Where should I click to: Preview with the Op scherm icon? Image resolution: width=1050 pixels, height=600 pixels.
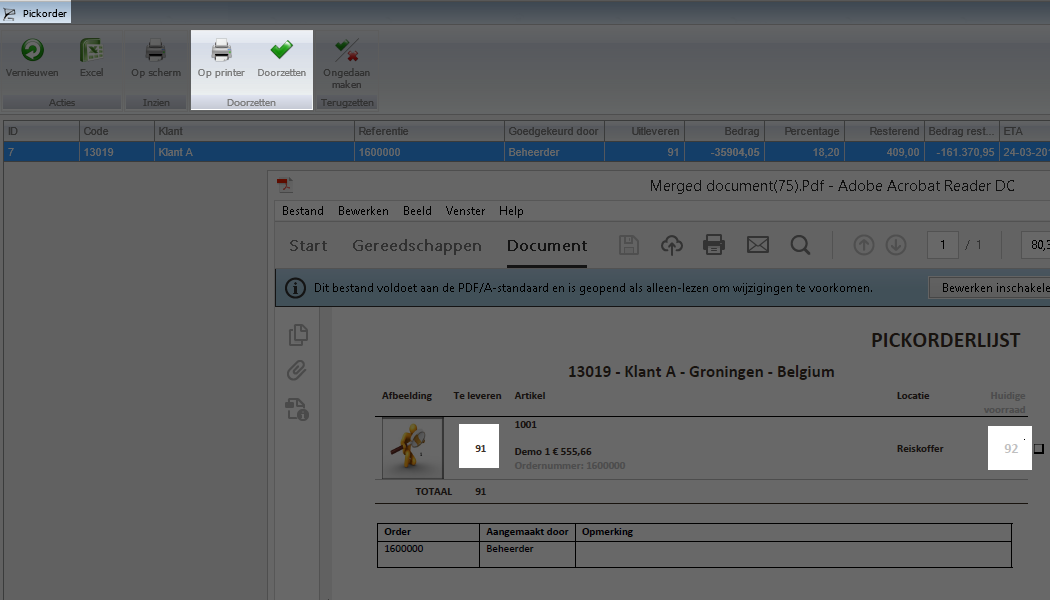pos(156,51)
